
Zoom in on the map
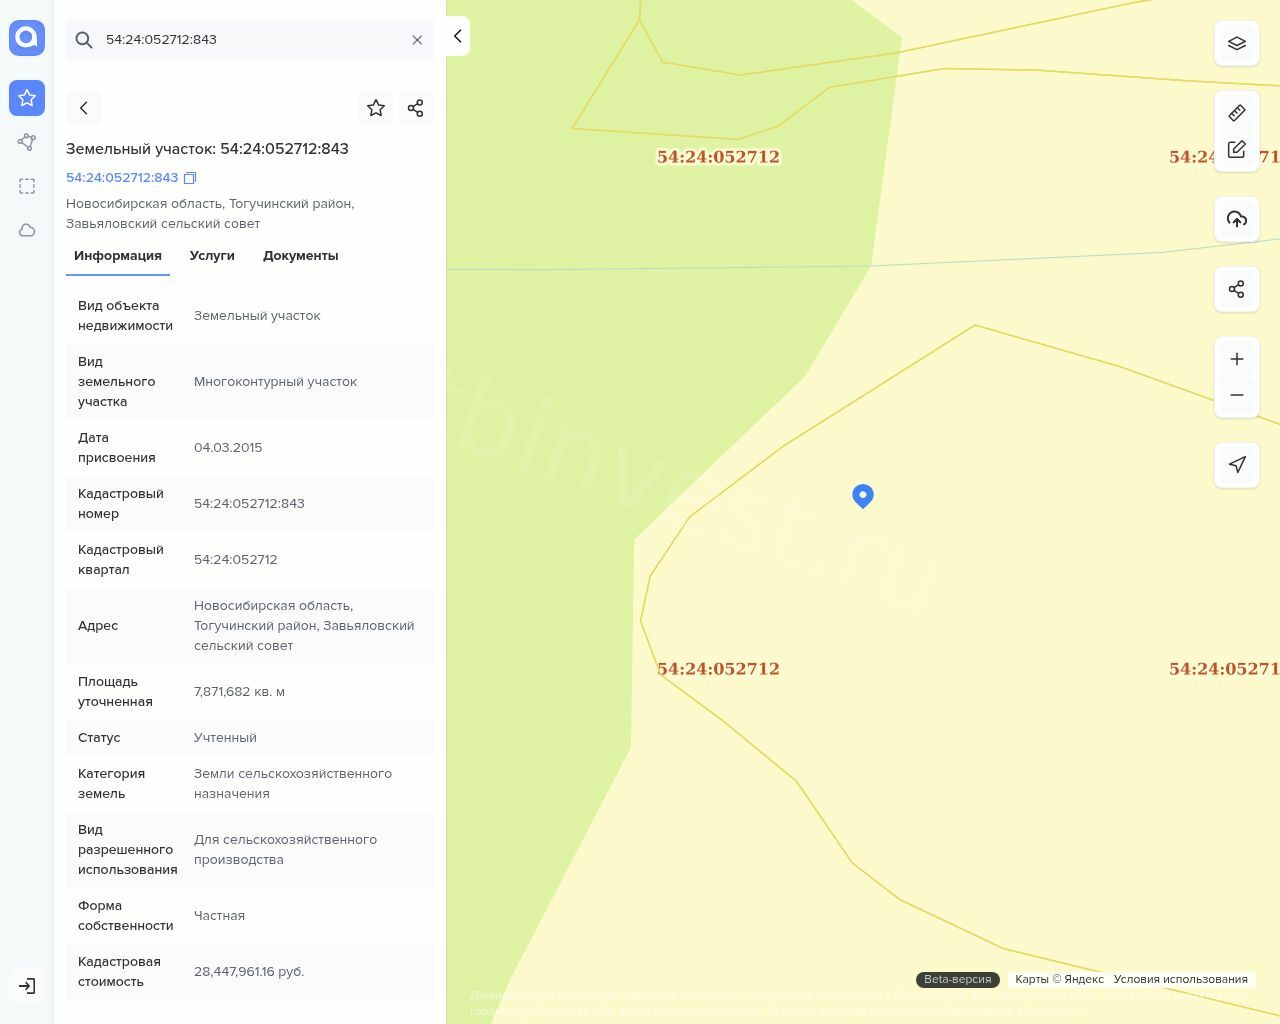[1237, 359]
